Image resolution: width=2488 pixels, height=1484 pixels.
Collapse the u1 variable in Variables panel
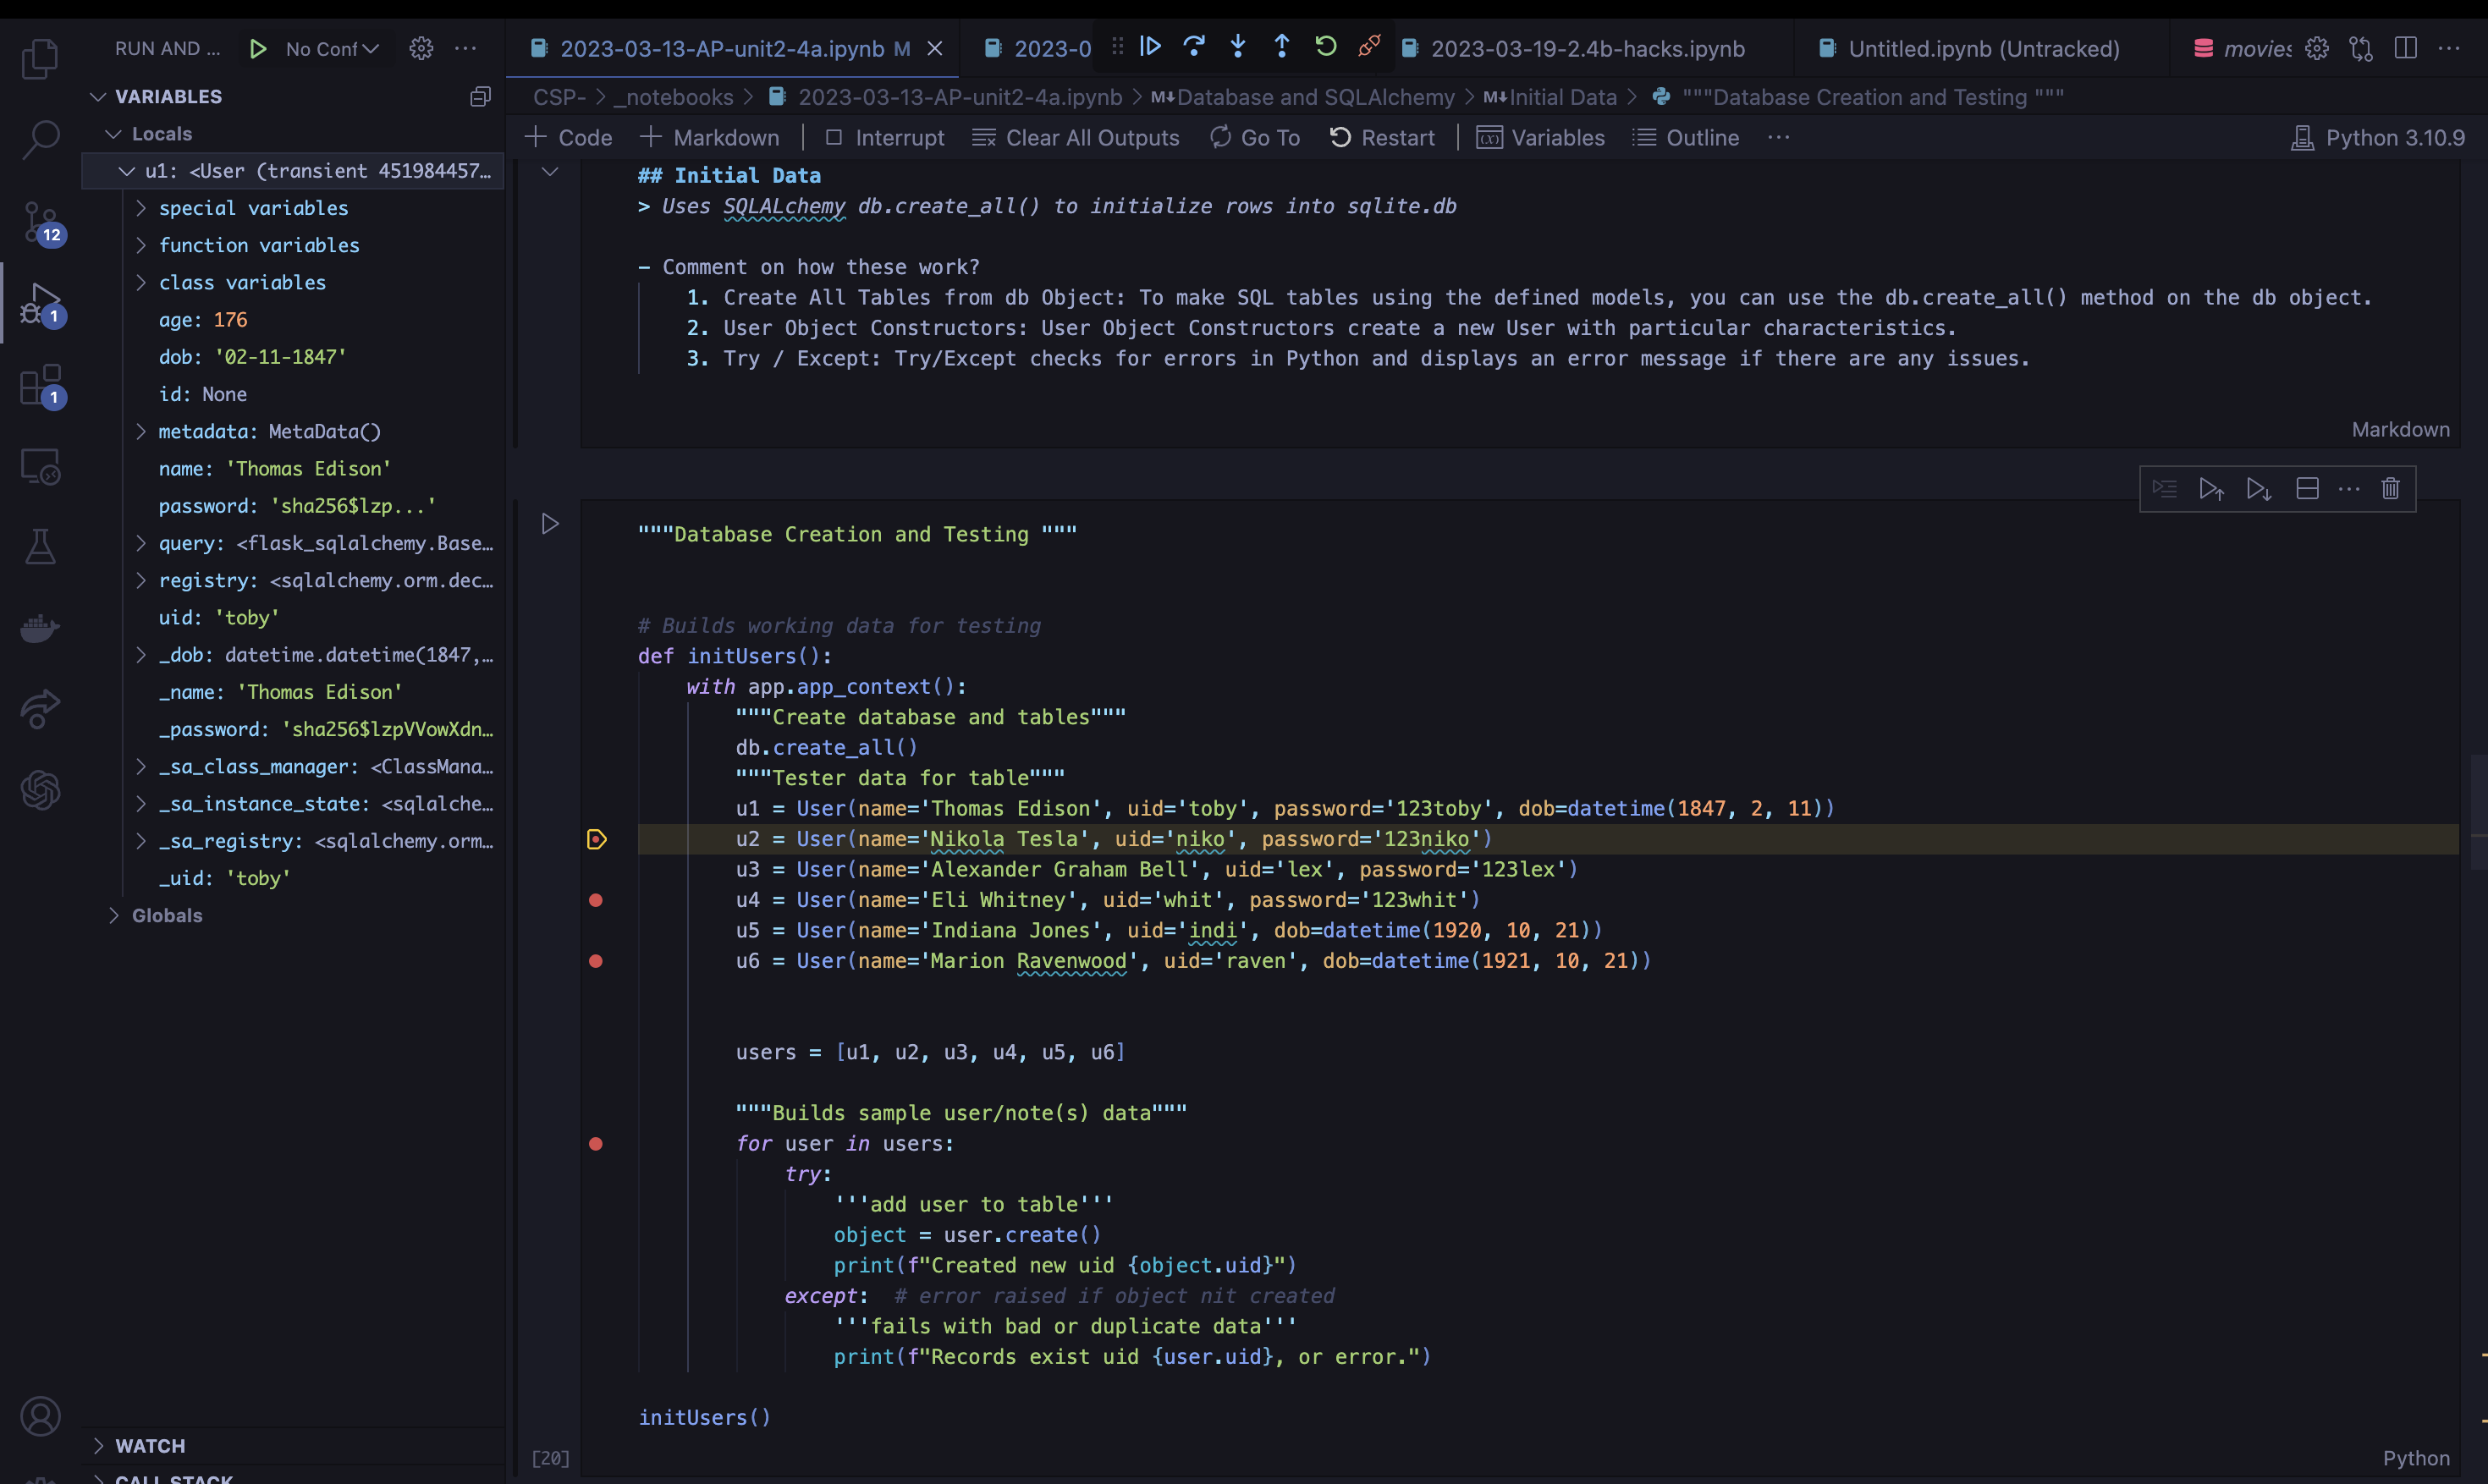tap(127, 170)
